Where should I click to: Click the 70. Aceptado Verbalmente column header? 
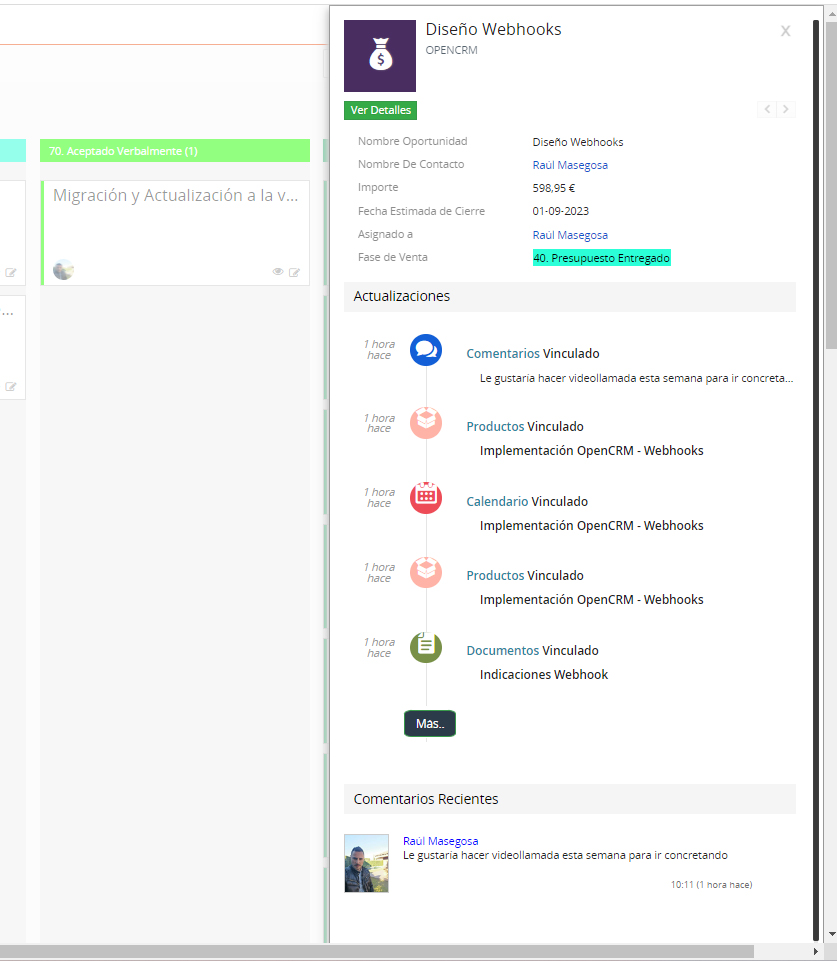(175, 151)
